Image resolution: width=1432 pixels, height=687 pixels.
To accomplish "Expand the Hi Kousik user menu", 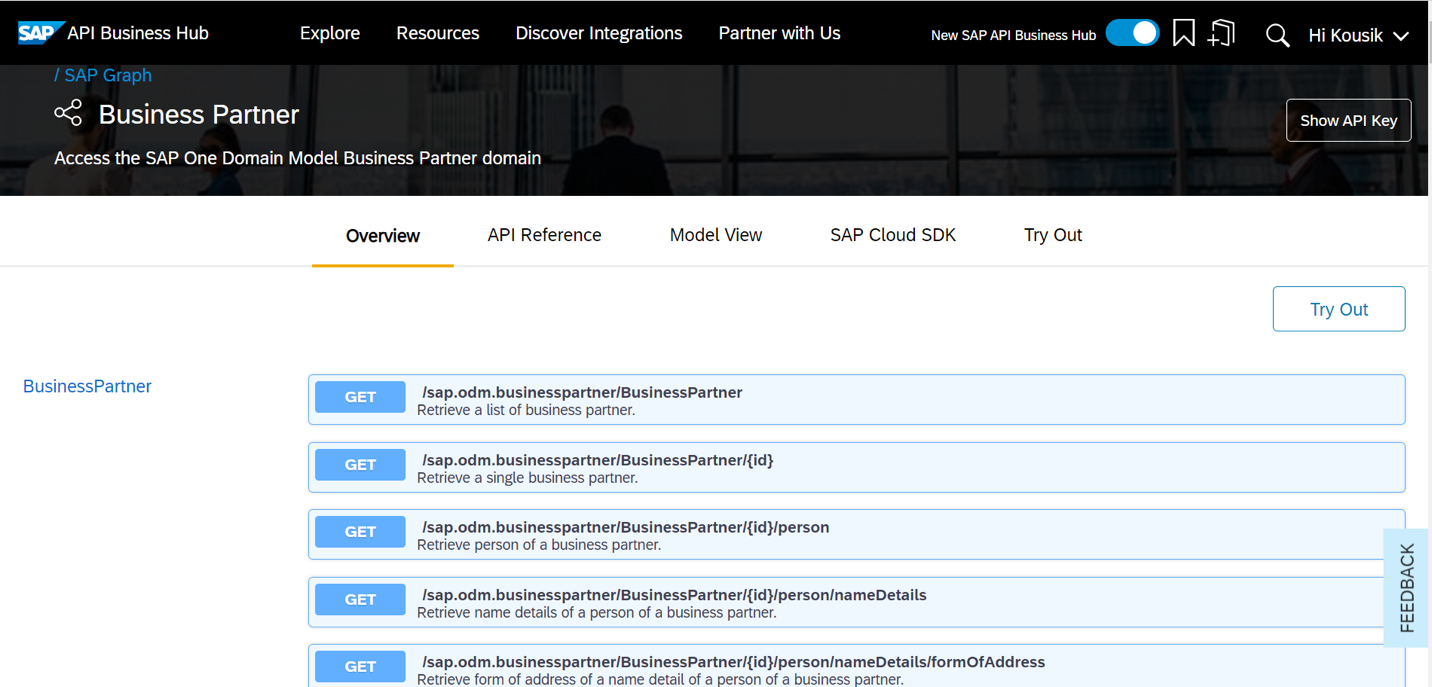I will [x=1358, y=35].
